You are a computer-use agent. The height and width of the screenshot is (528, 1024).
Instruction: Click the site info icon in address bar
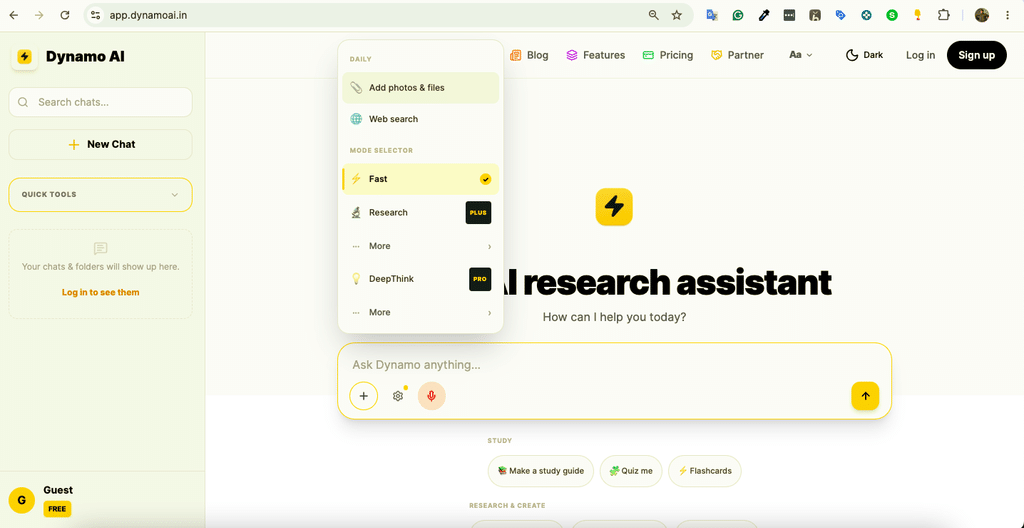(x=95, y=15)
